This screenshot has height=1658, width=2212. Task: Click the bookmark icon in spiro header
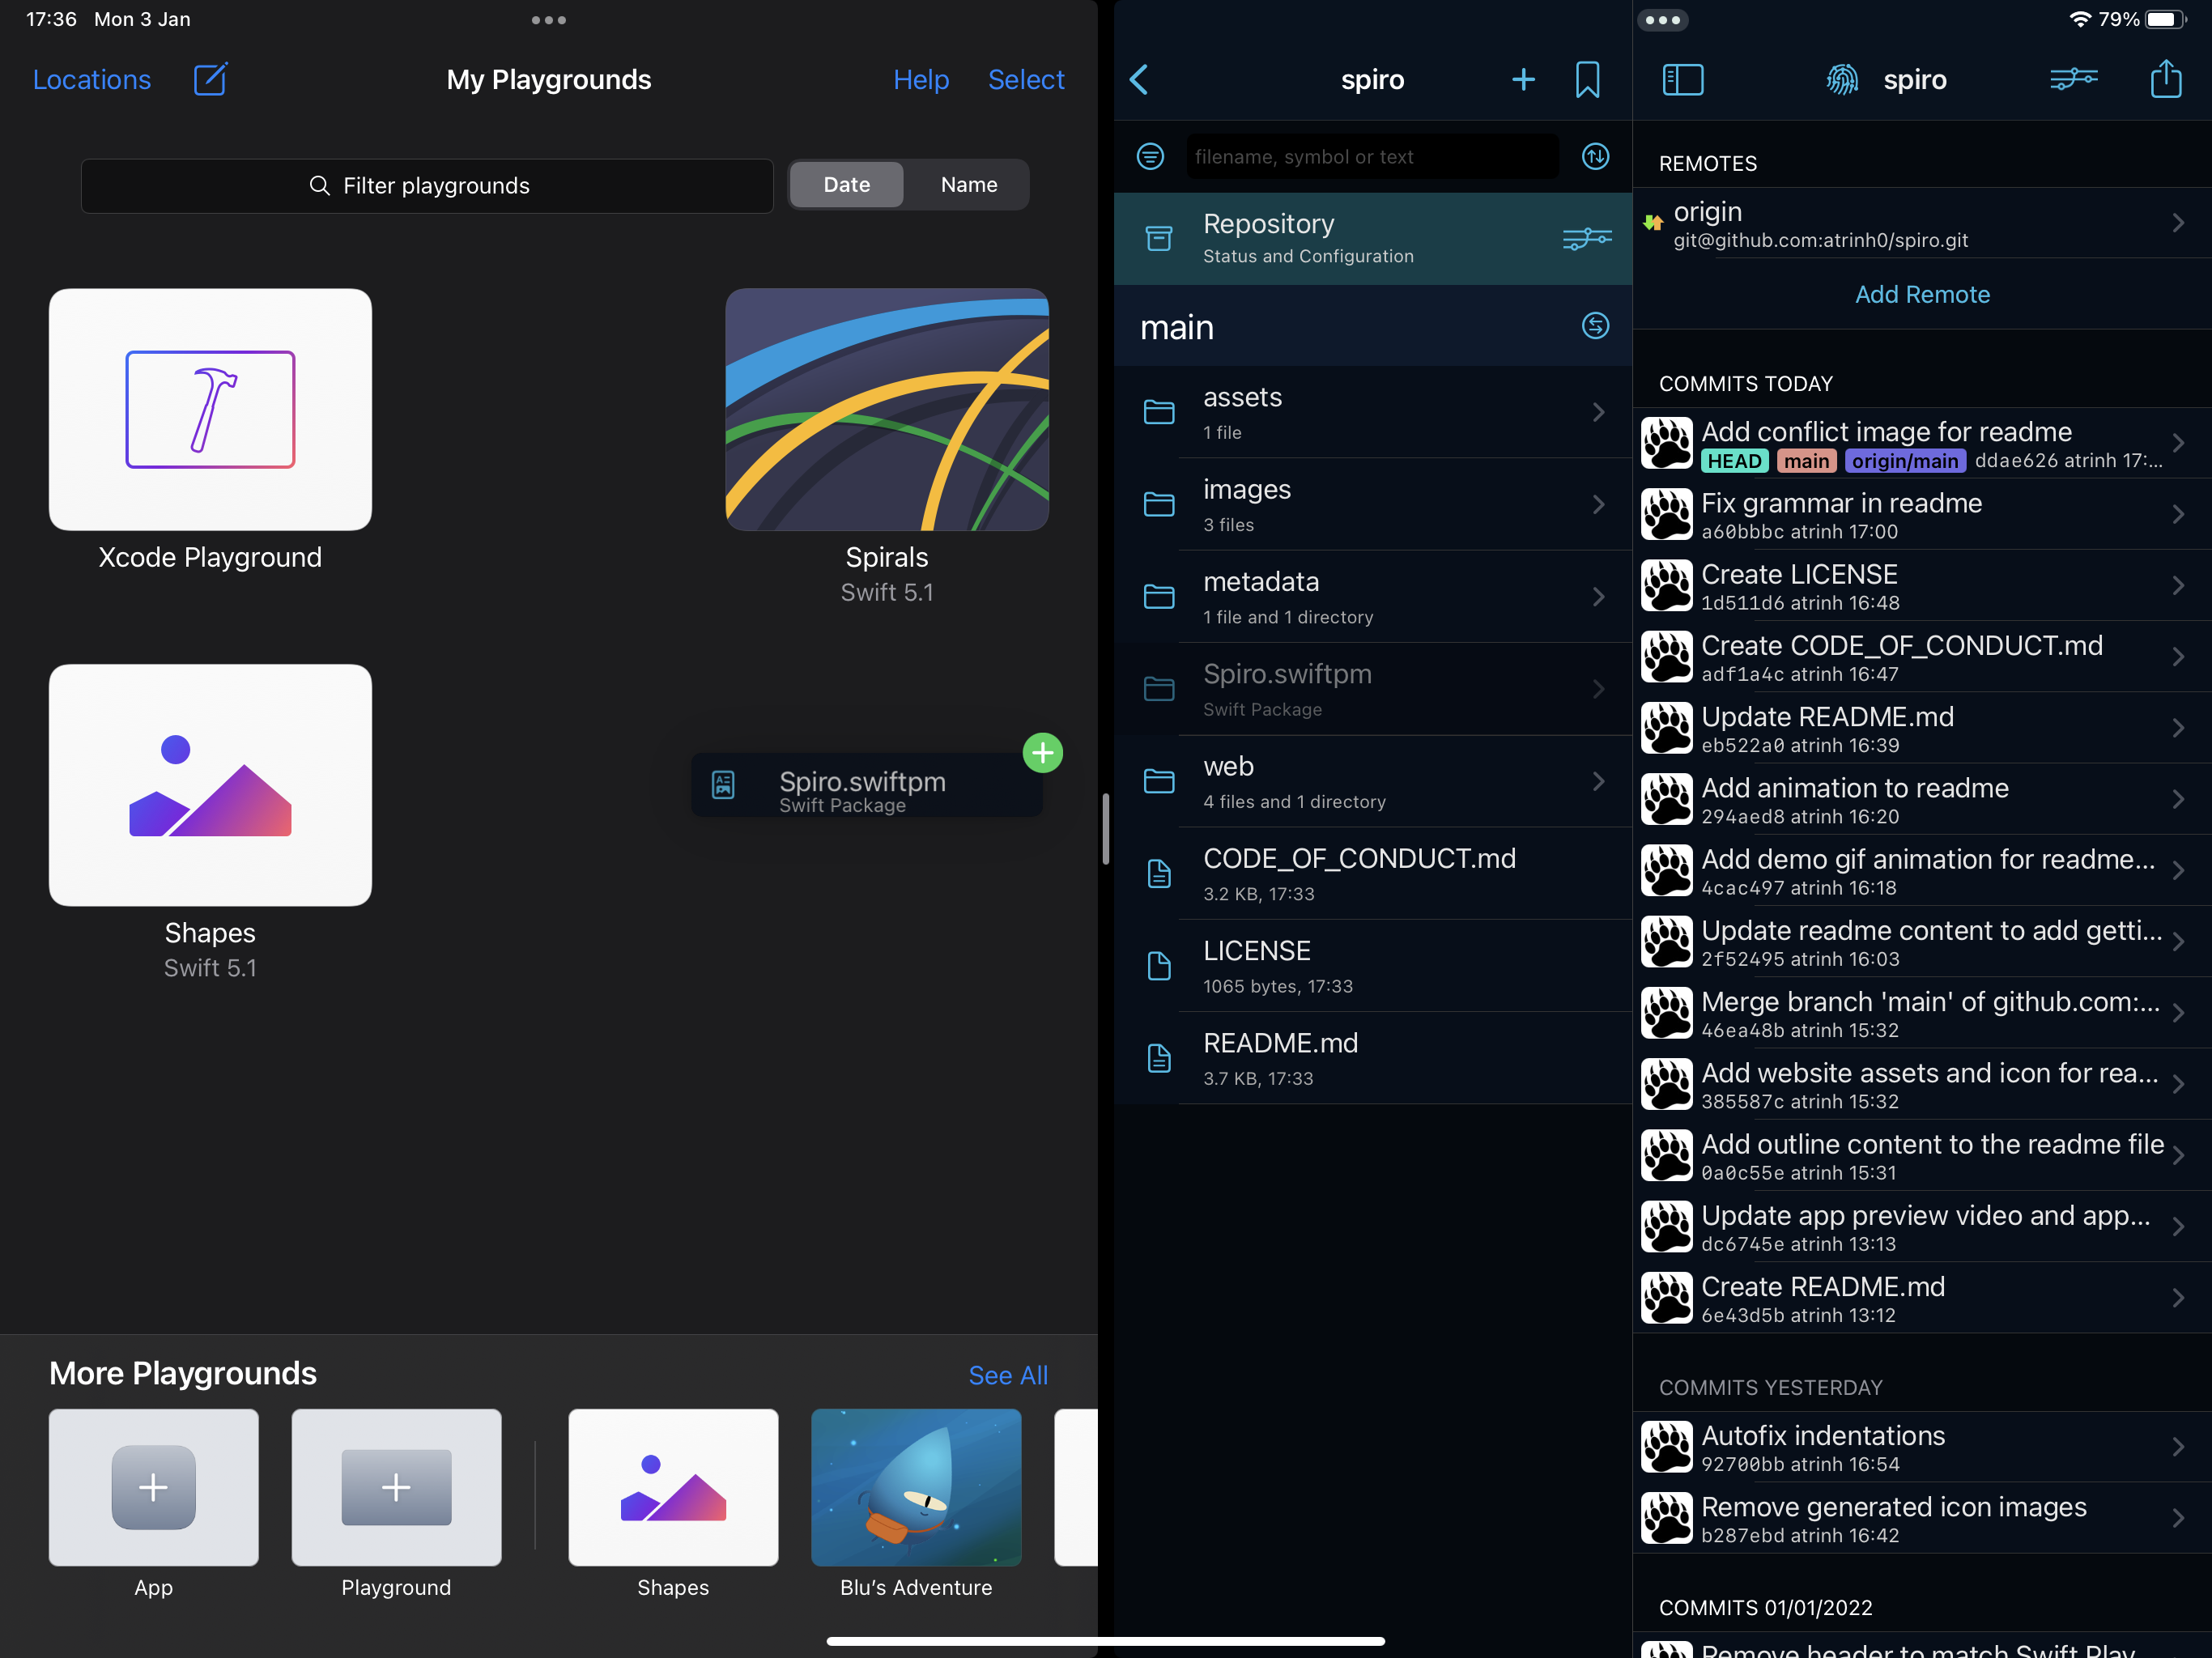[1587, 79]
